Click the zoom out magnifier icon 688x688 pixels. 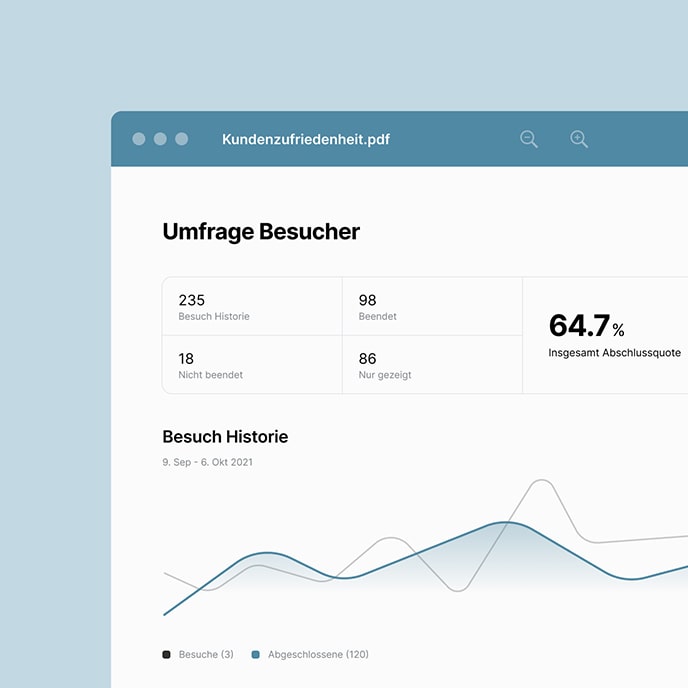[529, 139]
